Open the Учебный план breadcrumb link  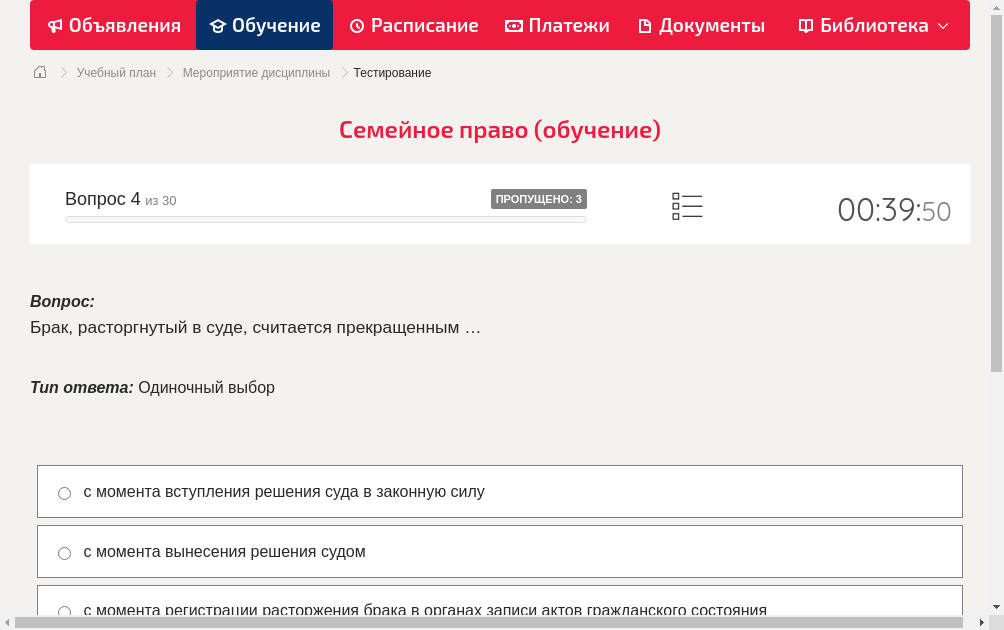(114, 72)
